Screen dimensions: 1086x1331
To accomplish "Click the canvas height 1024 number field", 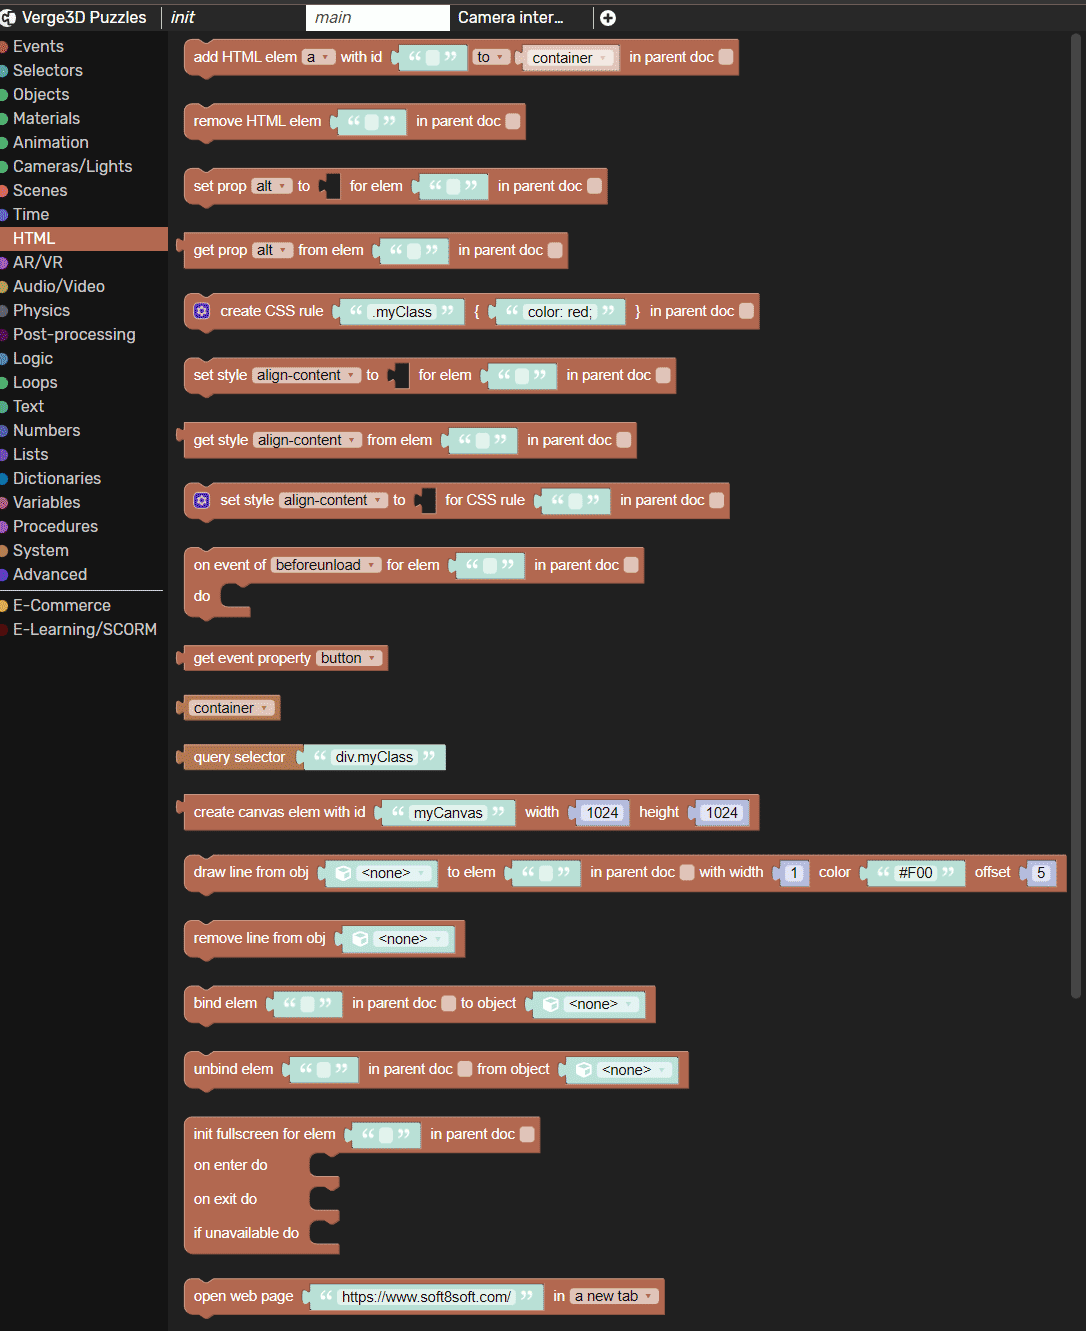I will coord(722,813).
